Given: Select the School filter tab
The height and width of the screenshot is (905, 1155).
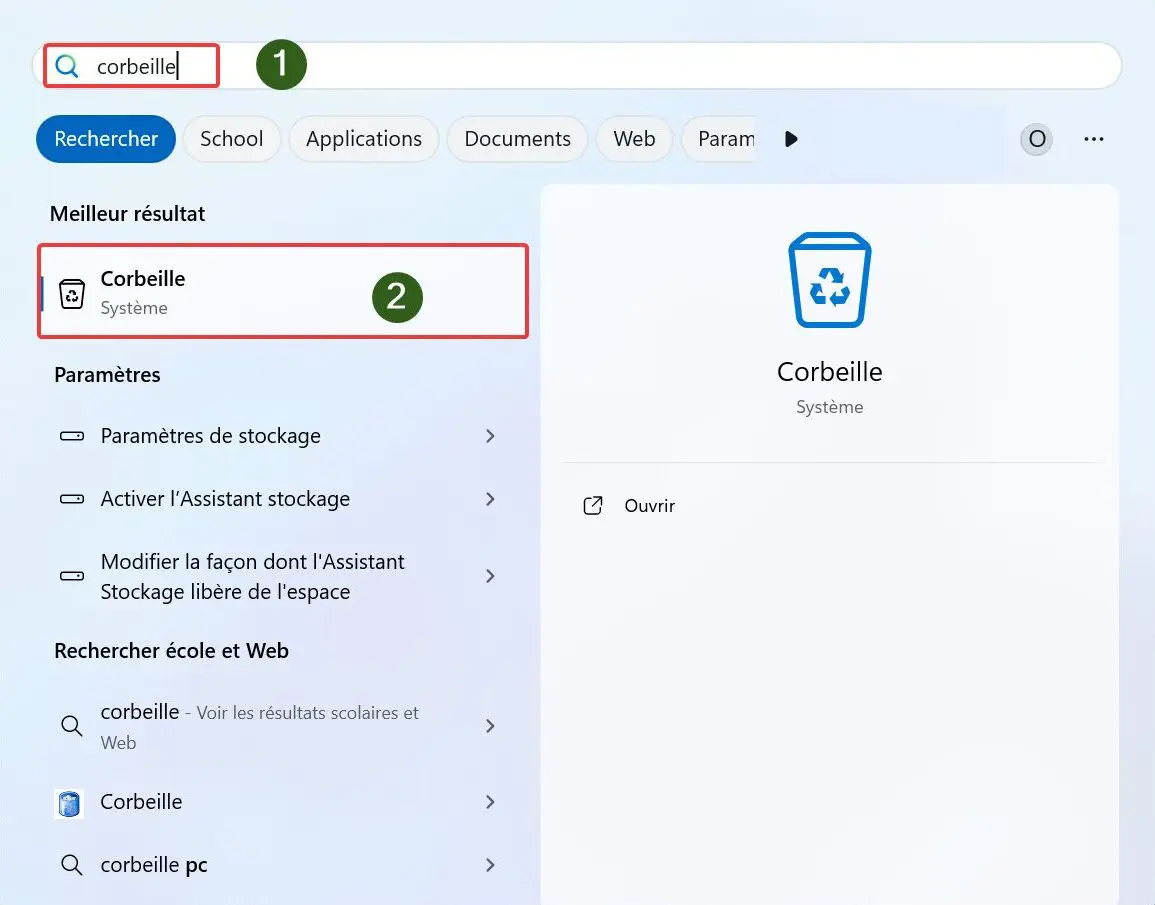Looking at the screenshot, I should tap(231, 139).
